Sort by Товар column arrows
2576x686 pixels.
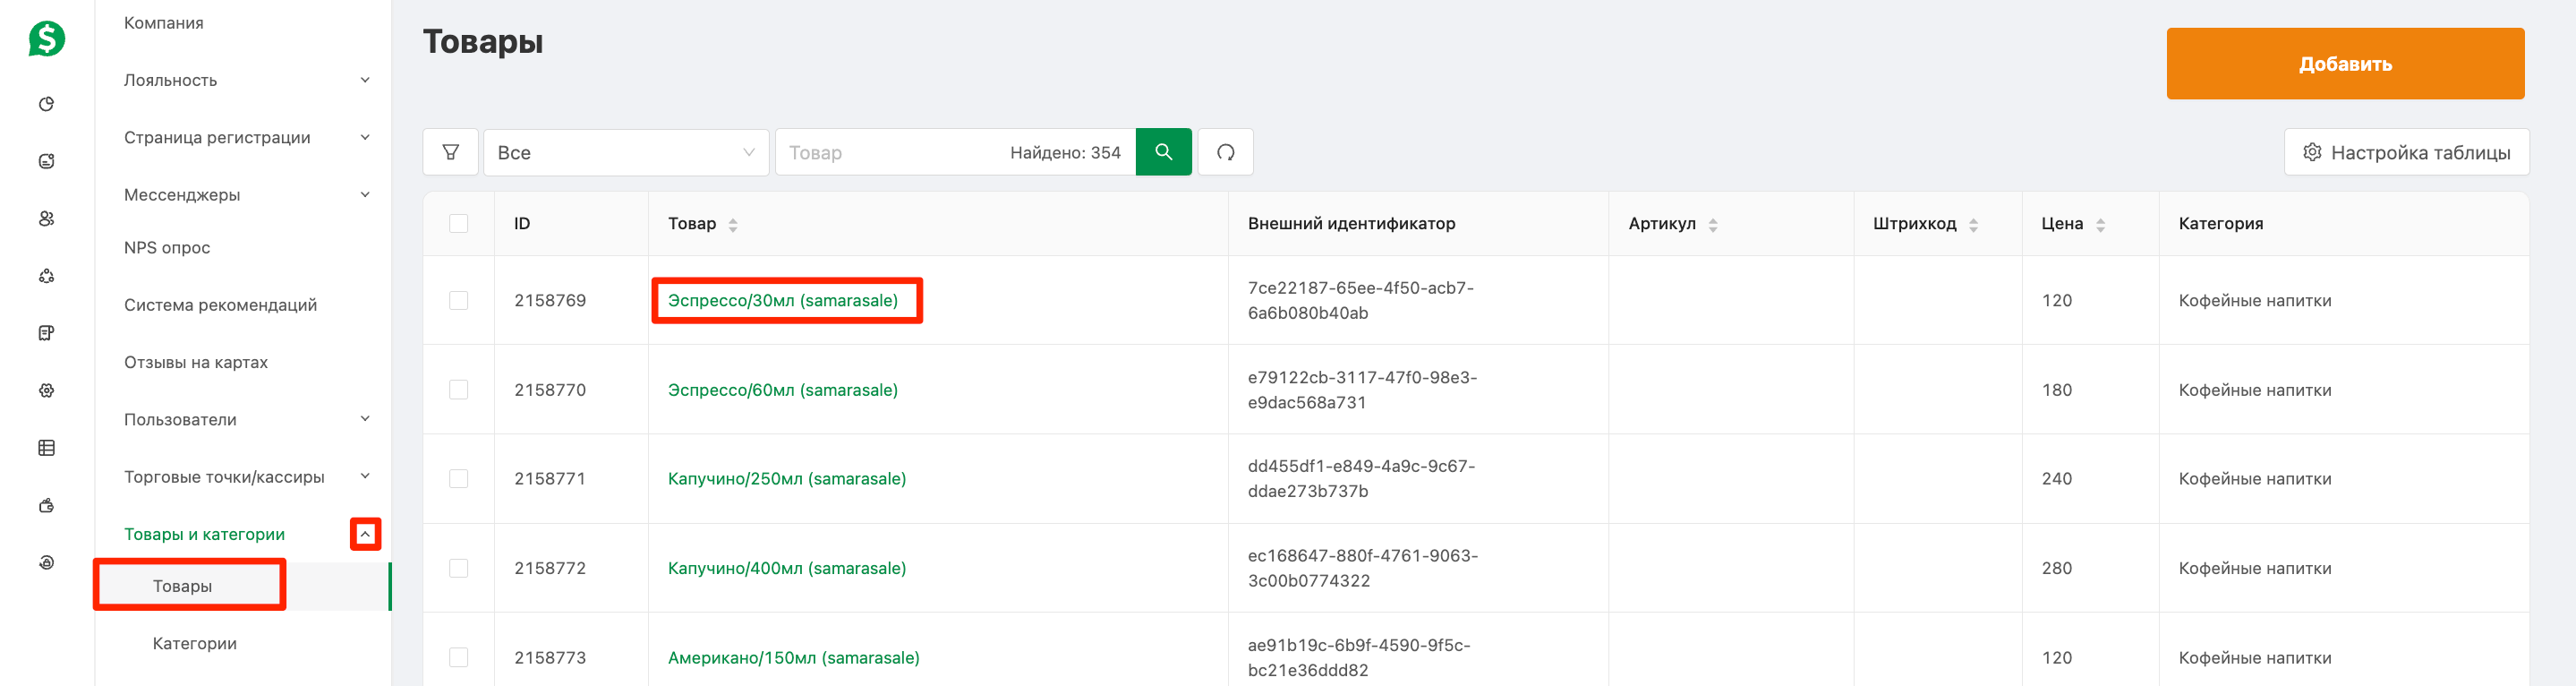733,225
